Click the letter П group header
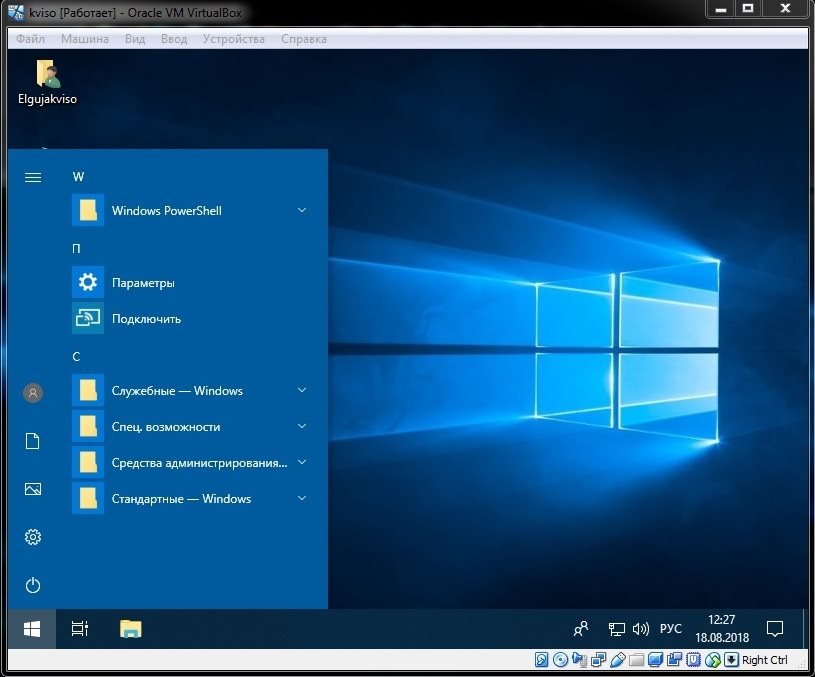This screenshot has width=815, height=677. coord(76,249)
